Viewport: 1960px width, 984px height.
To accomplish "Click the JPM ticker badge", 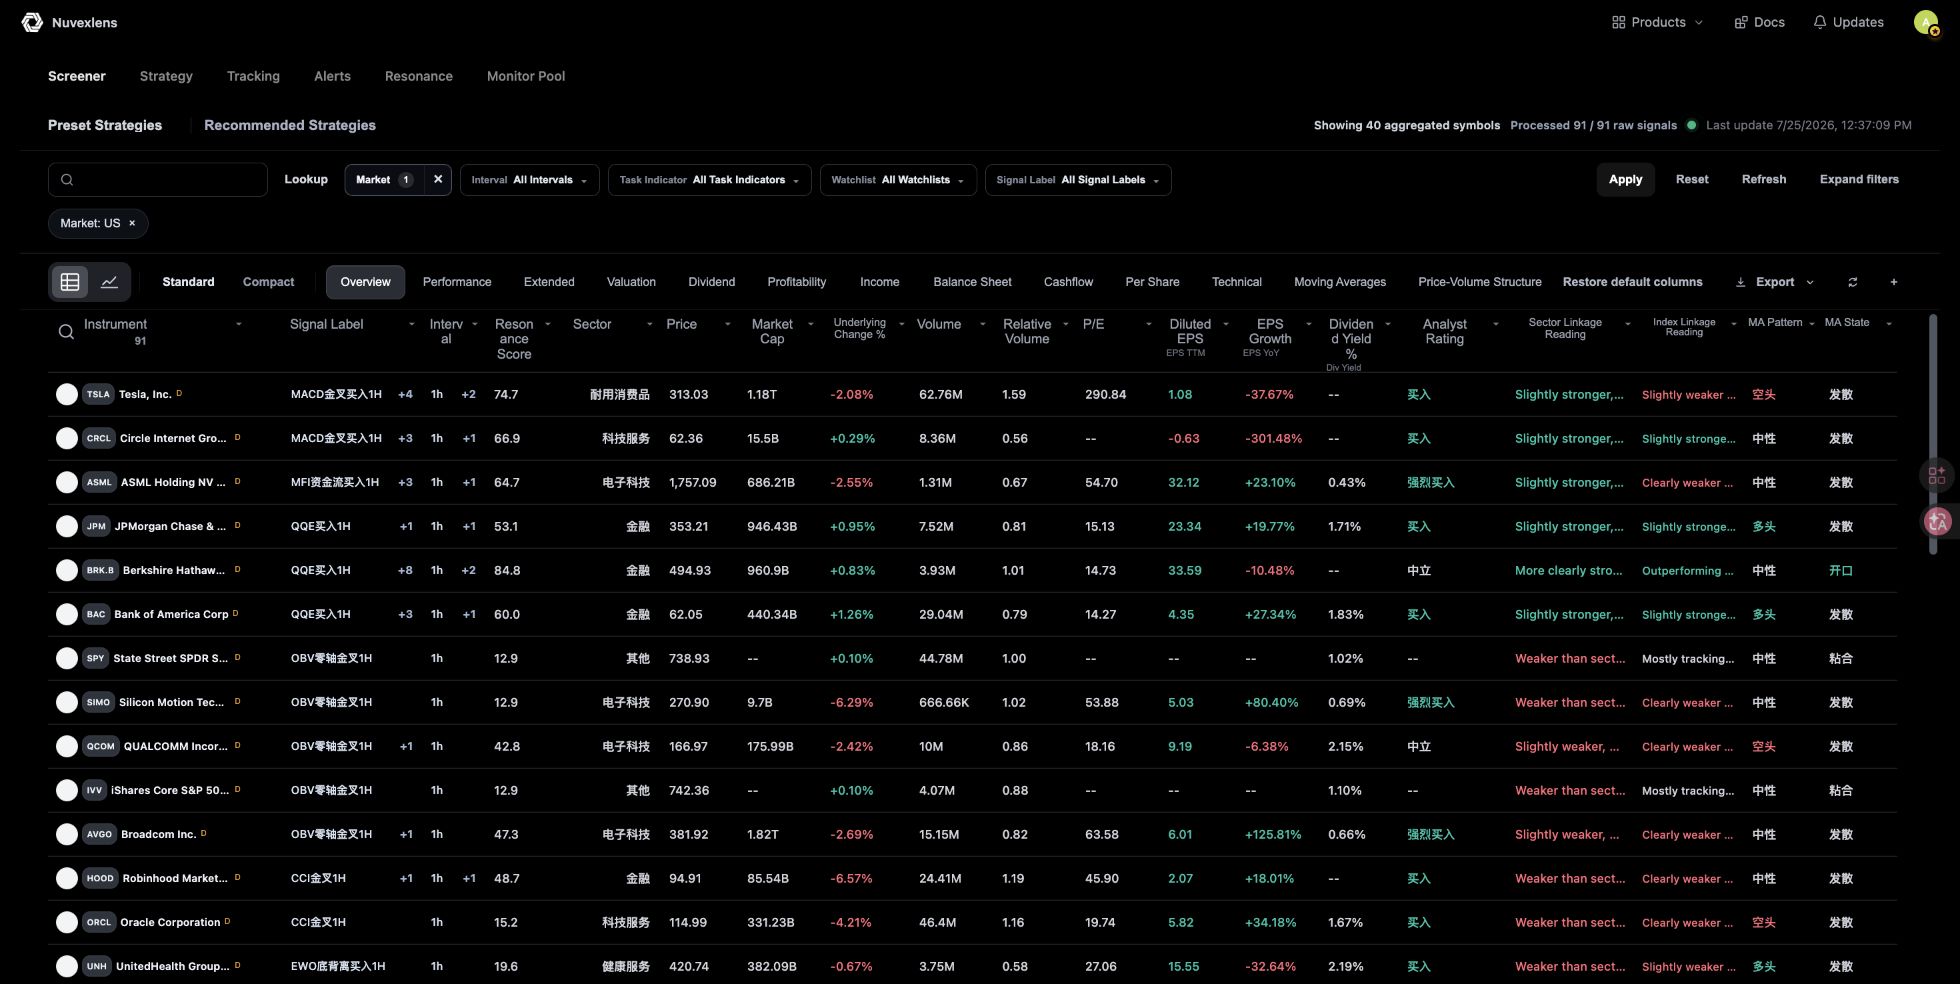I will click(x=96, y=526).
